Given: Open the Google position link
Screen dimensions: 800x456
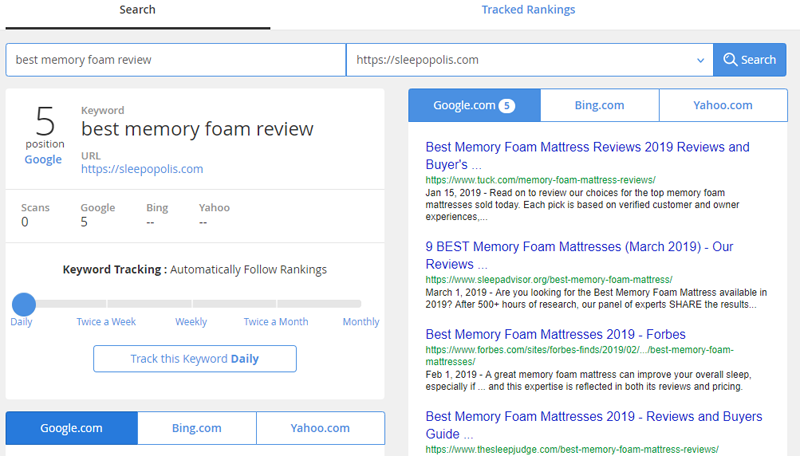Looking at the screenshot, I should coord(43,159).
